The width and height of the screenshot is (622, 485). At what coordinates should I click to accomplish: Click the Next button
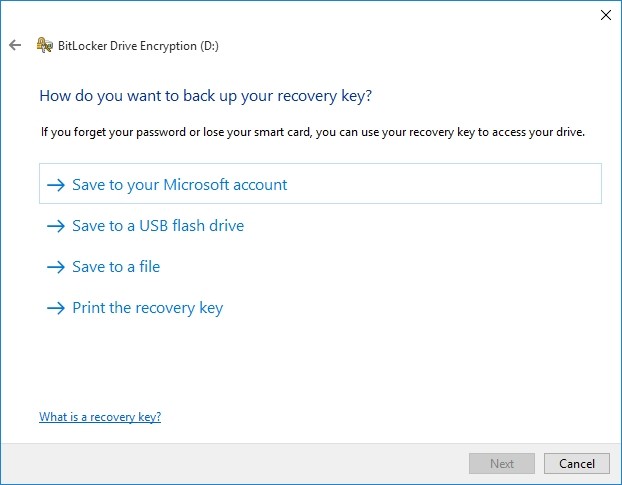tap(502, 464)
